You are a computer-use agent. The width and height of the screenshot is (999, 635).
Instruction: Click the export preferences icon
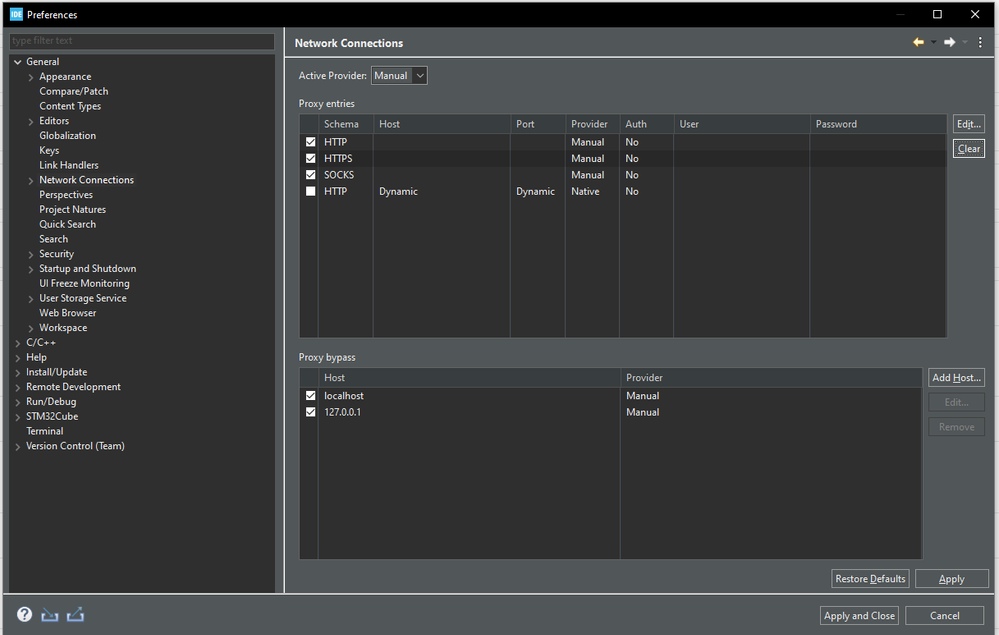click(x=75, y=615)
